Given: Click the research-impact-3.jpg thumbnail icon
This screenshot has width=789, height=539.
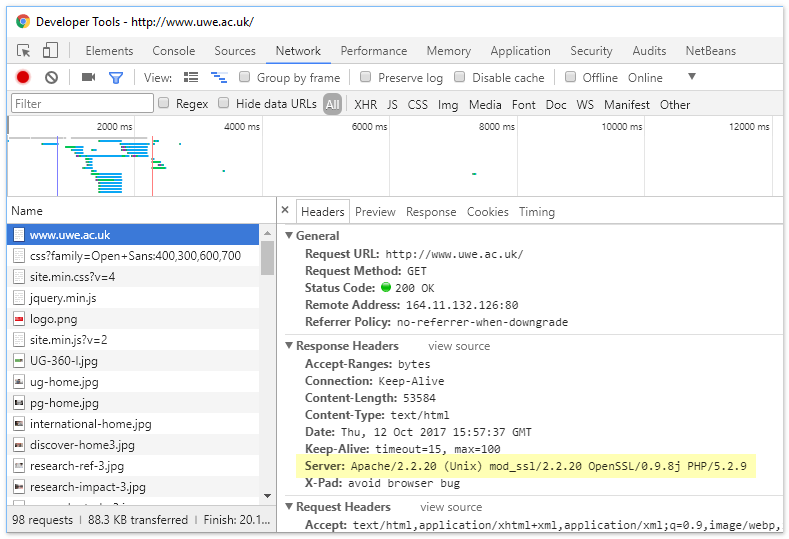Looking at the screenshot, I should (19, 487).
